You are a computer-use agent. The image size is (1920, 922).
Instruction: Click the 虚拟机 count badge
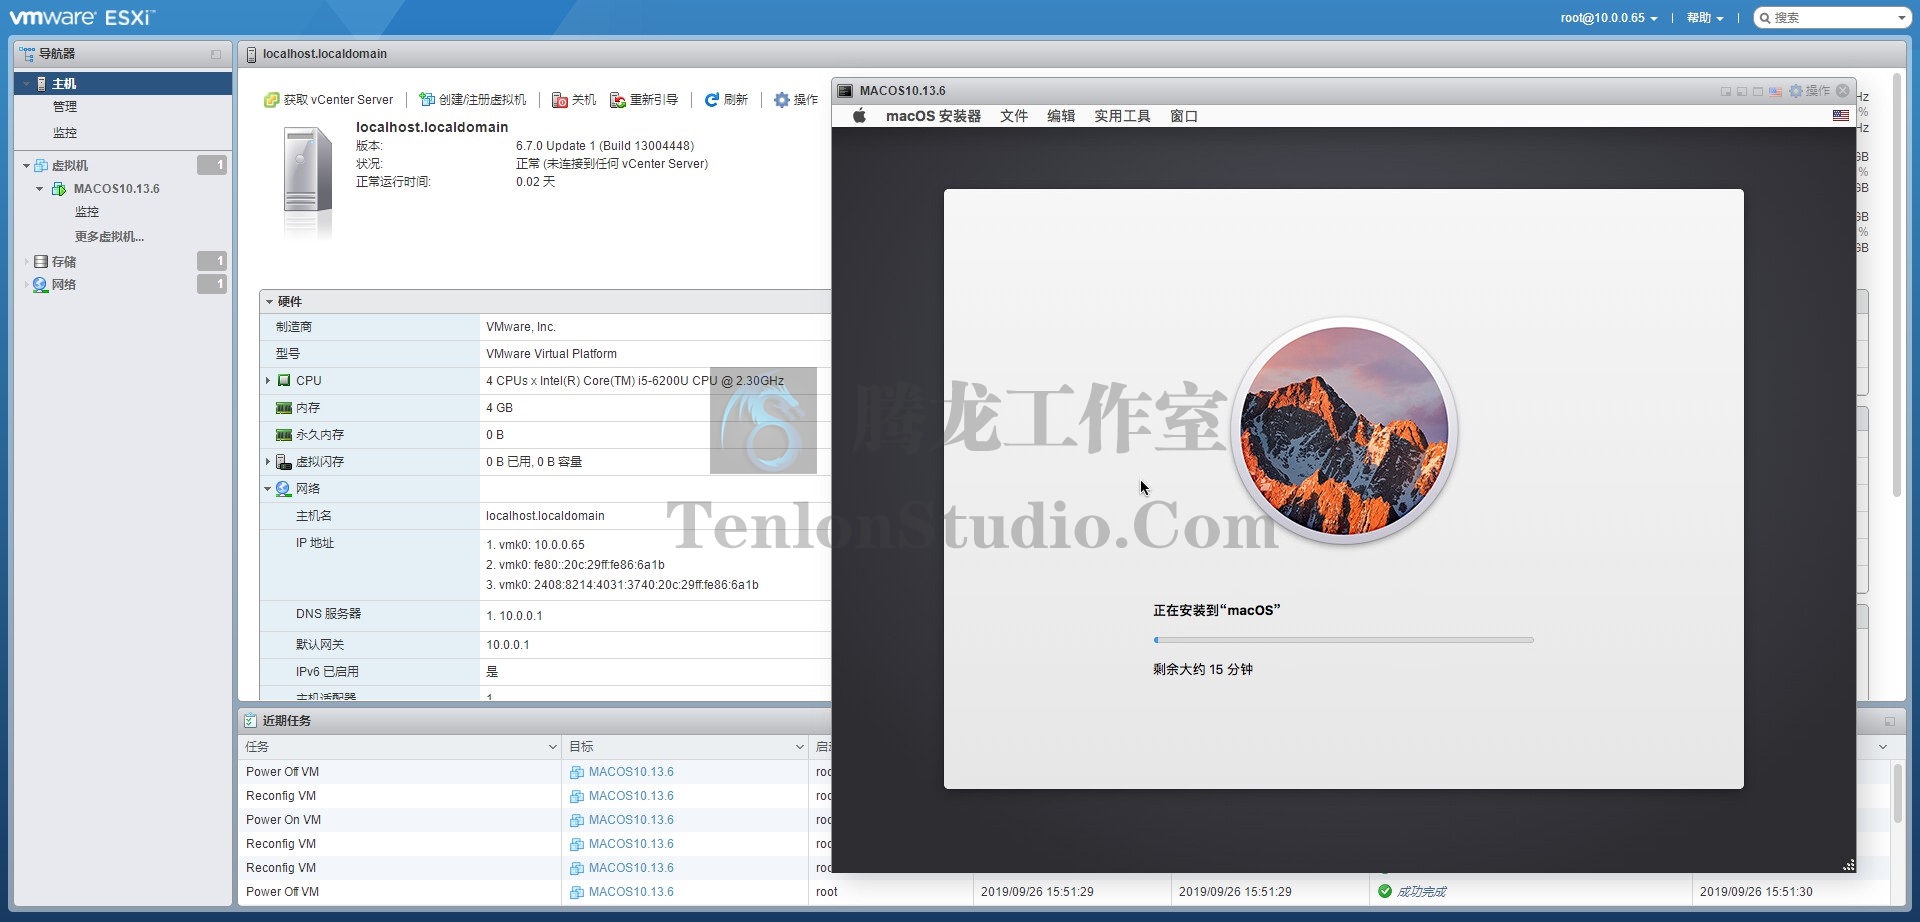(212, 165)
